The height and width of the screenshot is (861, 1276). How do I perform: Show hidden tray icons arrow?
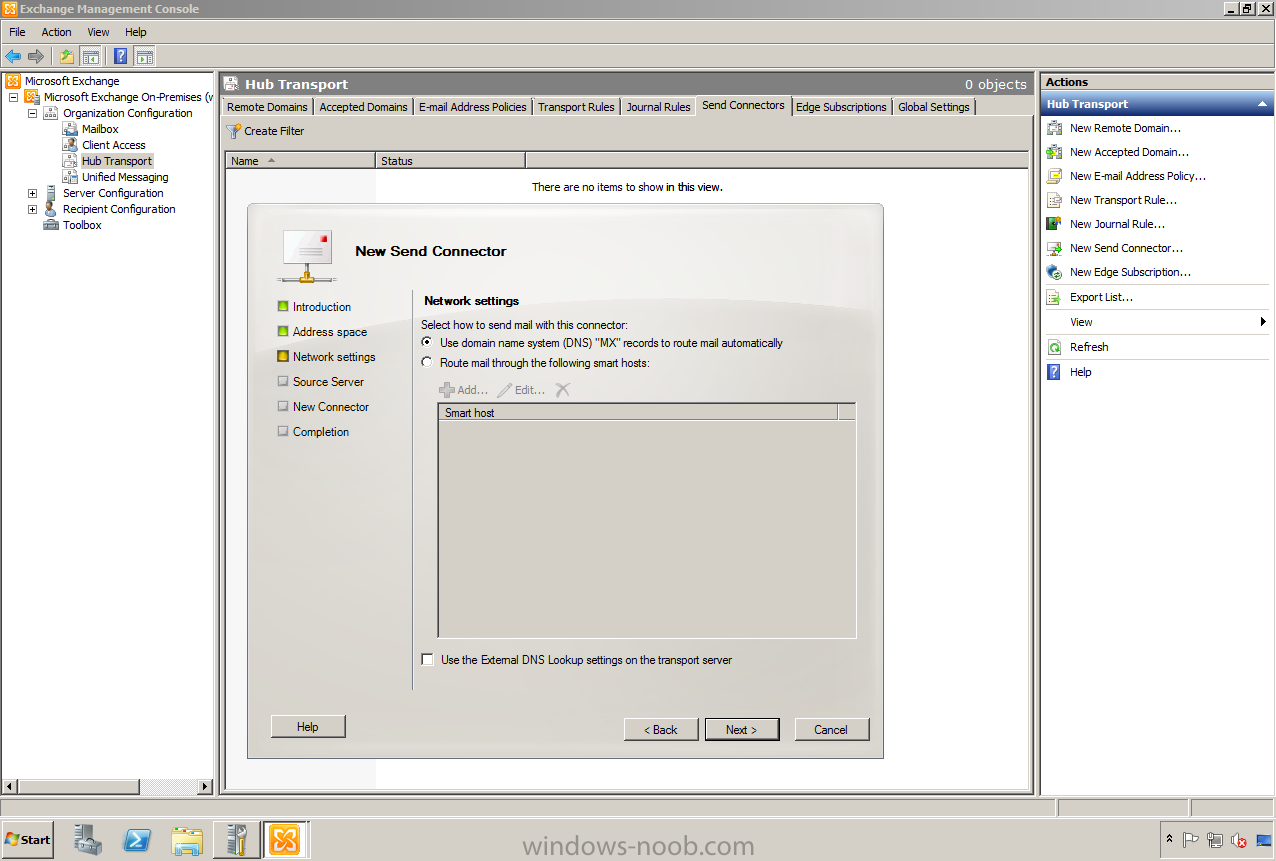[1169, 840]
